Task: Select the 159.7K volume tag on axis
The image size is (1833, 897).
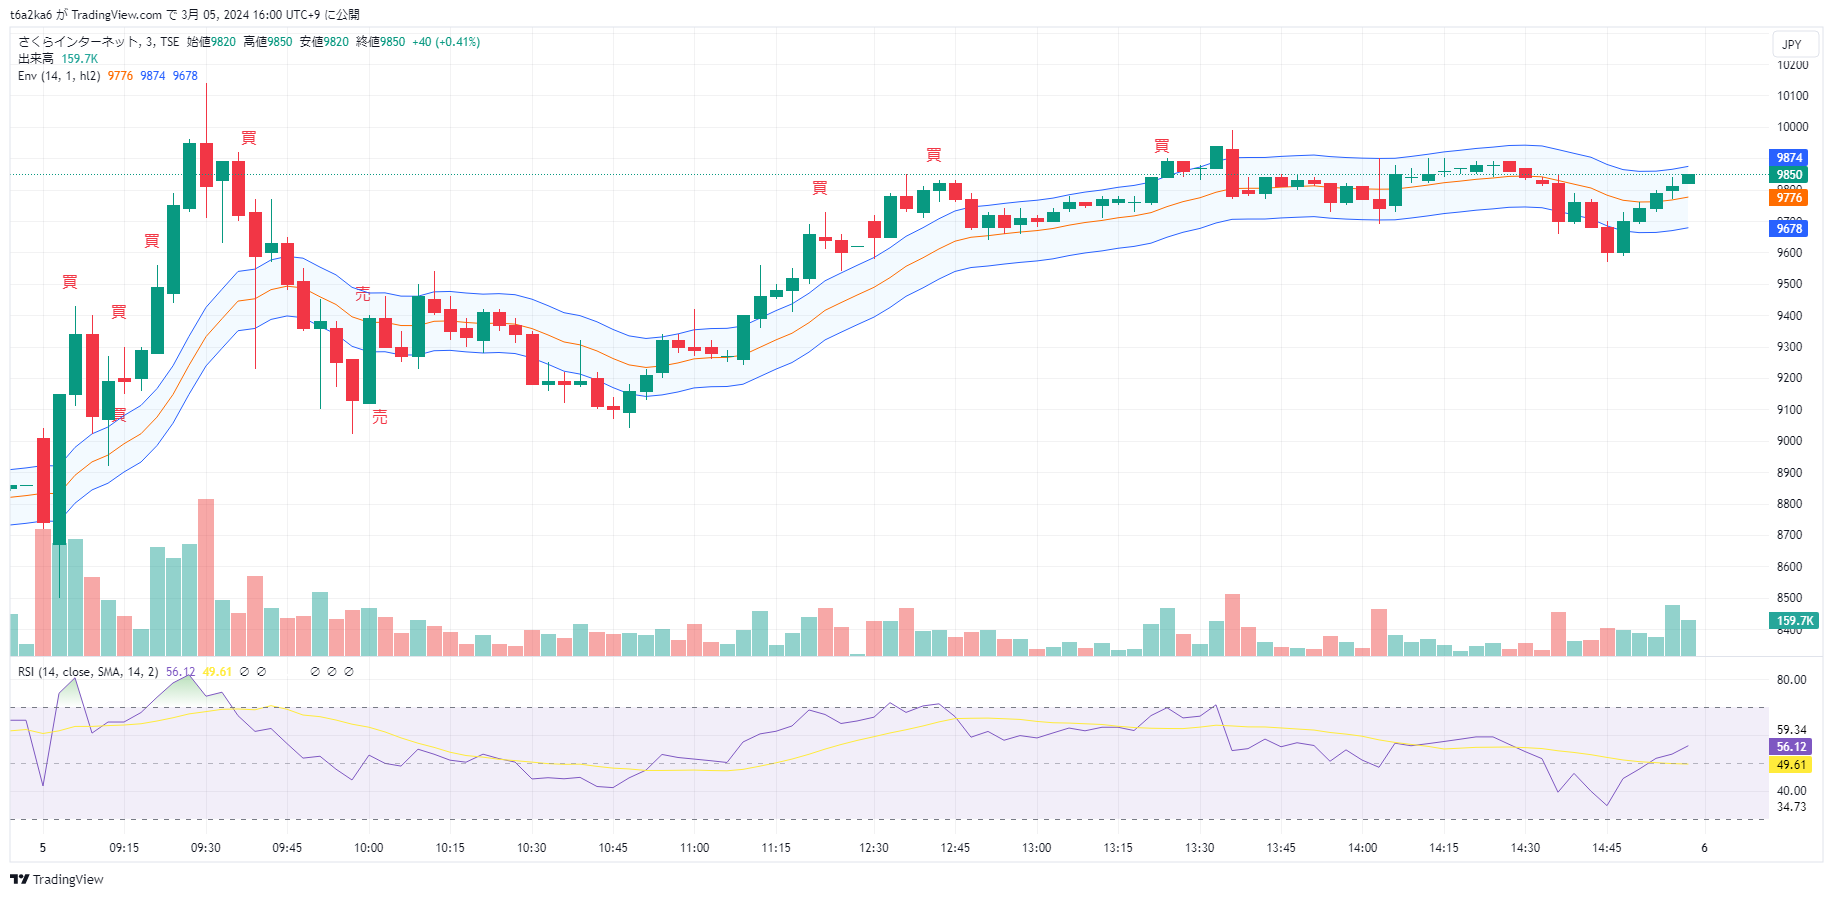Action: click(1794, 621)
